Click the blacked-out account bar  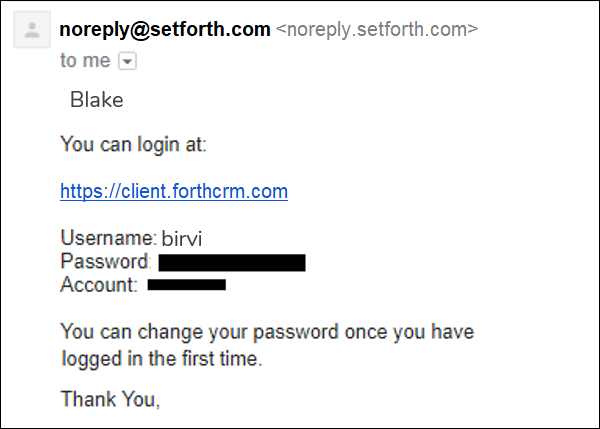tap(187, 285)
